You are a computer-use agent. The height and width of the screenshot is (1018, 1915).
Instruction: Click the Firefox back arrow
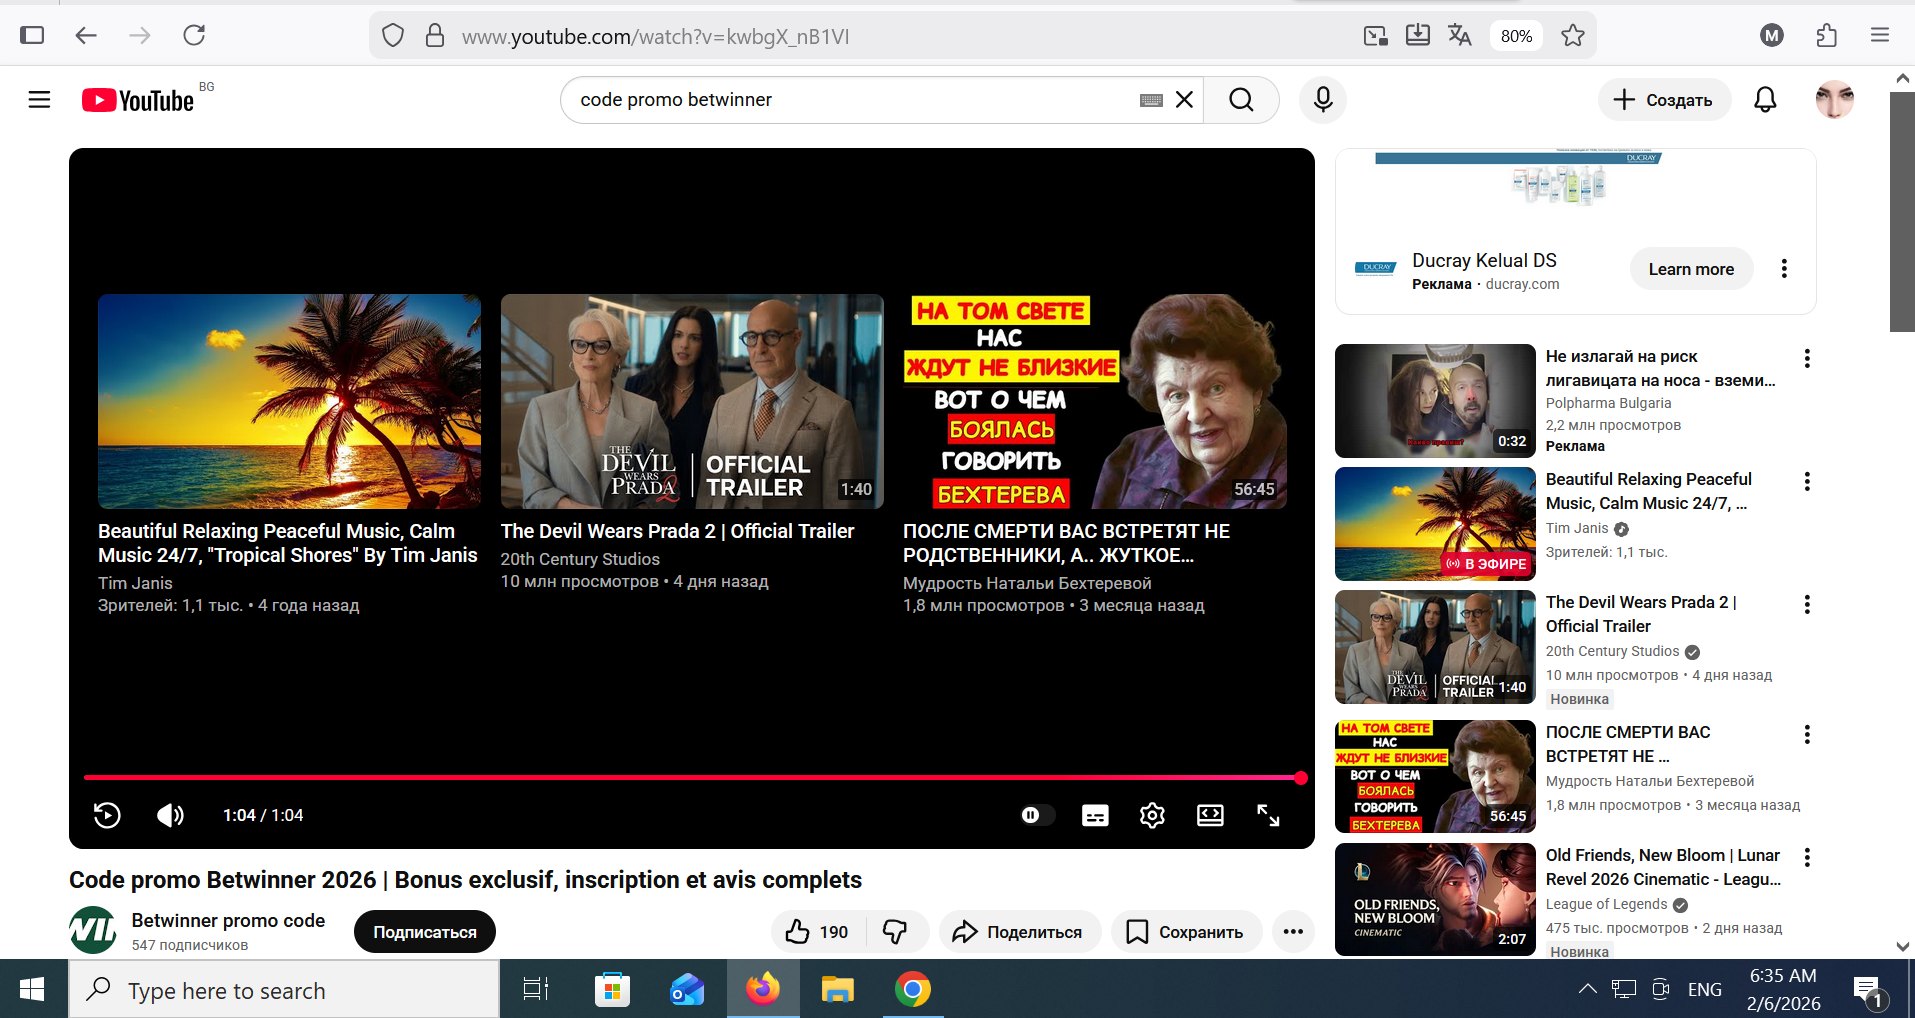coord(86,36)
